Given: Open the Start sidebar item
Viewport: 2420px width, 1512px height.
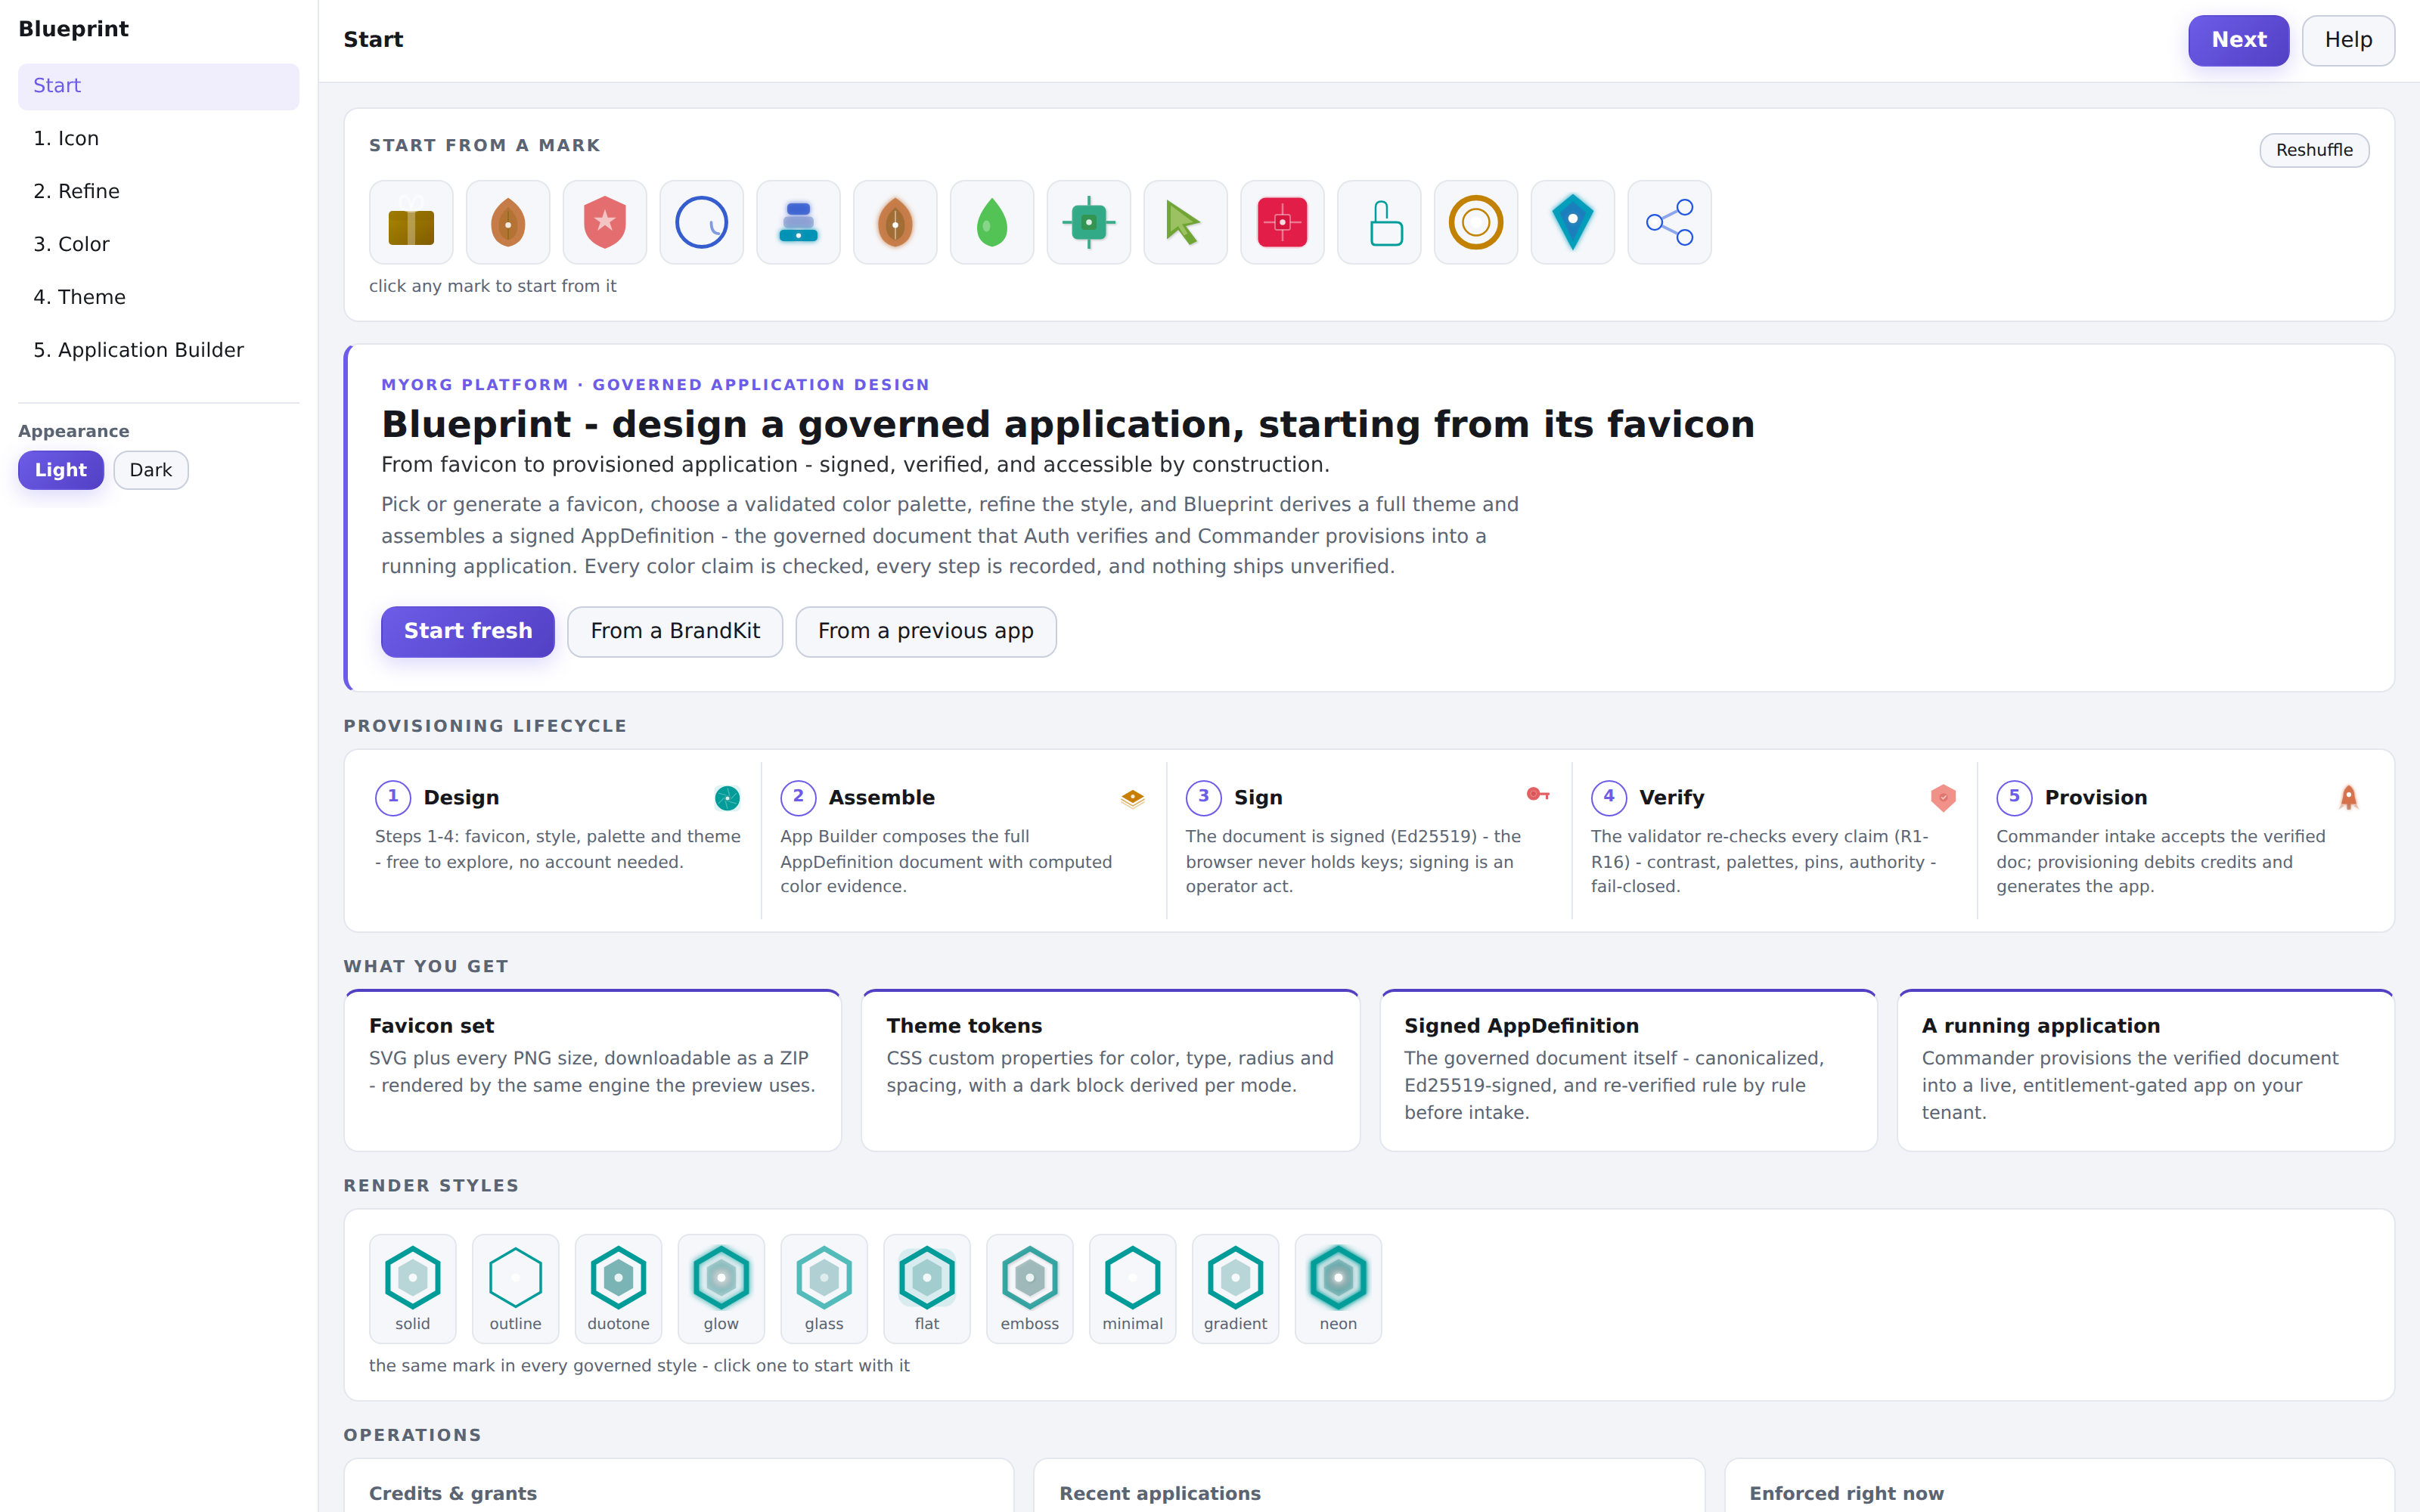Looking at the screenshot, I should tap(158, 86).
